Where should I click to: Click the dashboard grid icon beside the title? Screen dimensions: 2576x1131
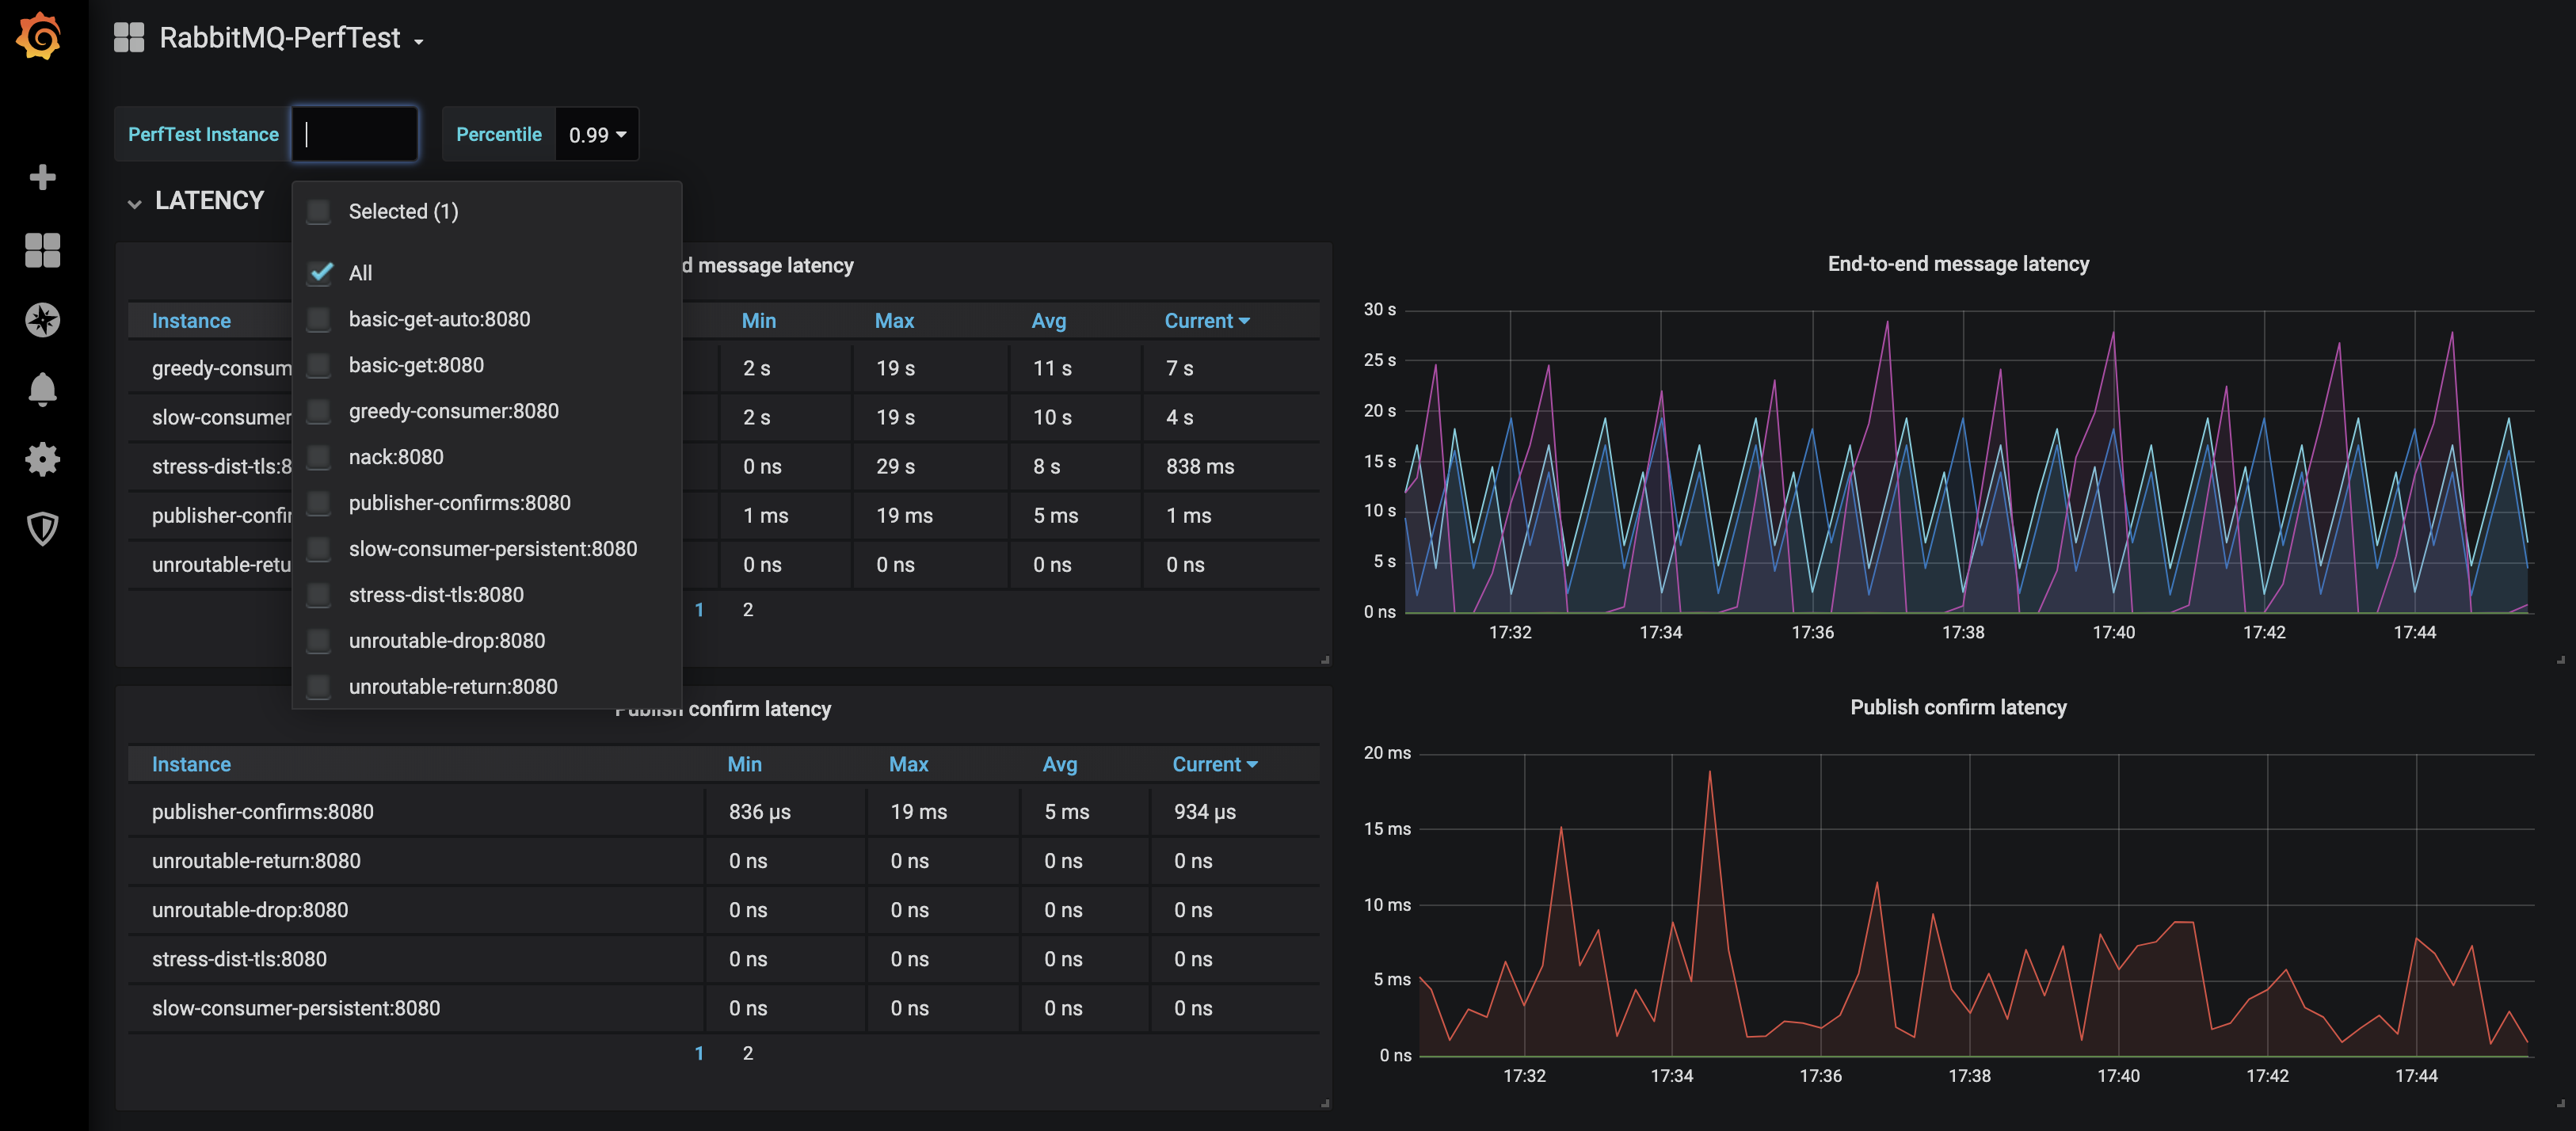[129, 38]
